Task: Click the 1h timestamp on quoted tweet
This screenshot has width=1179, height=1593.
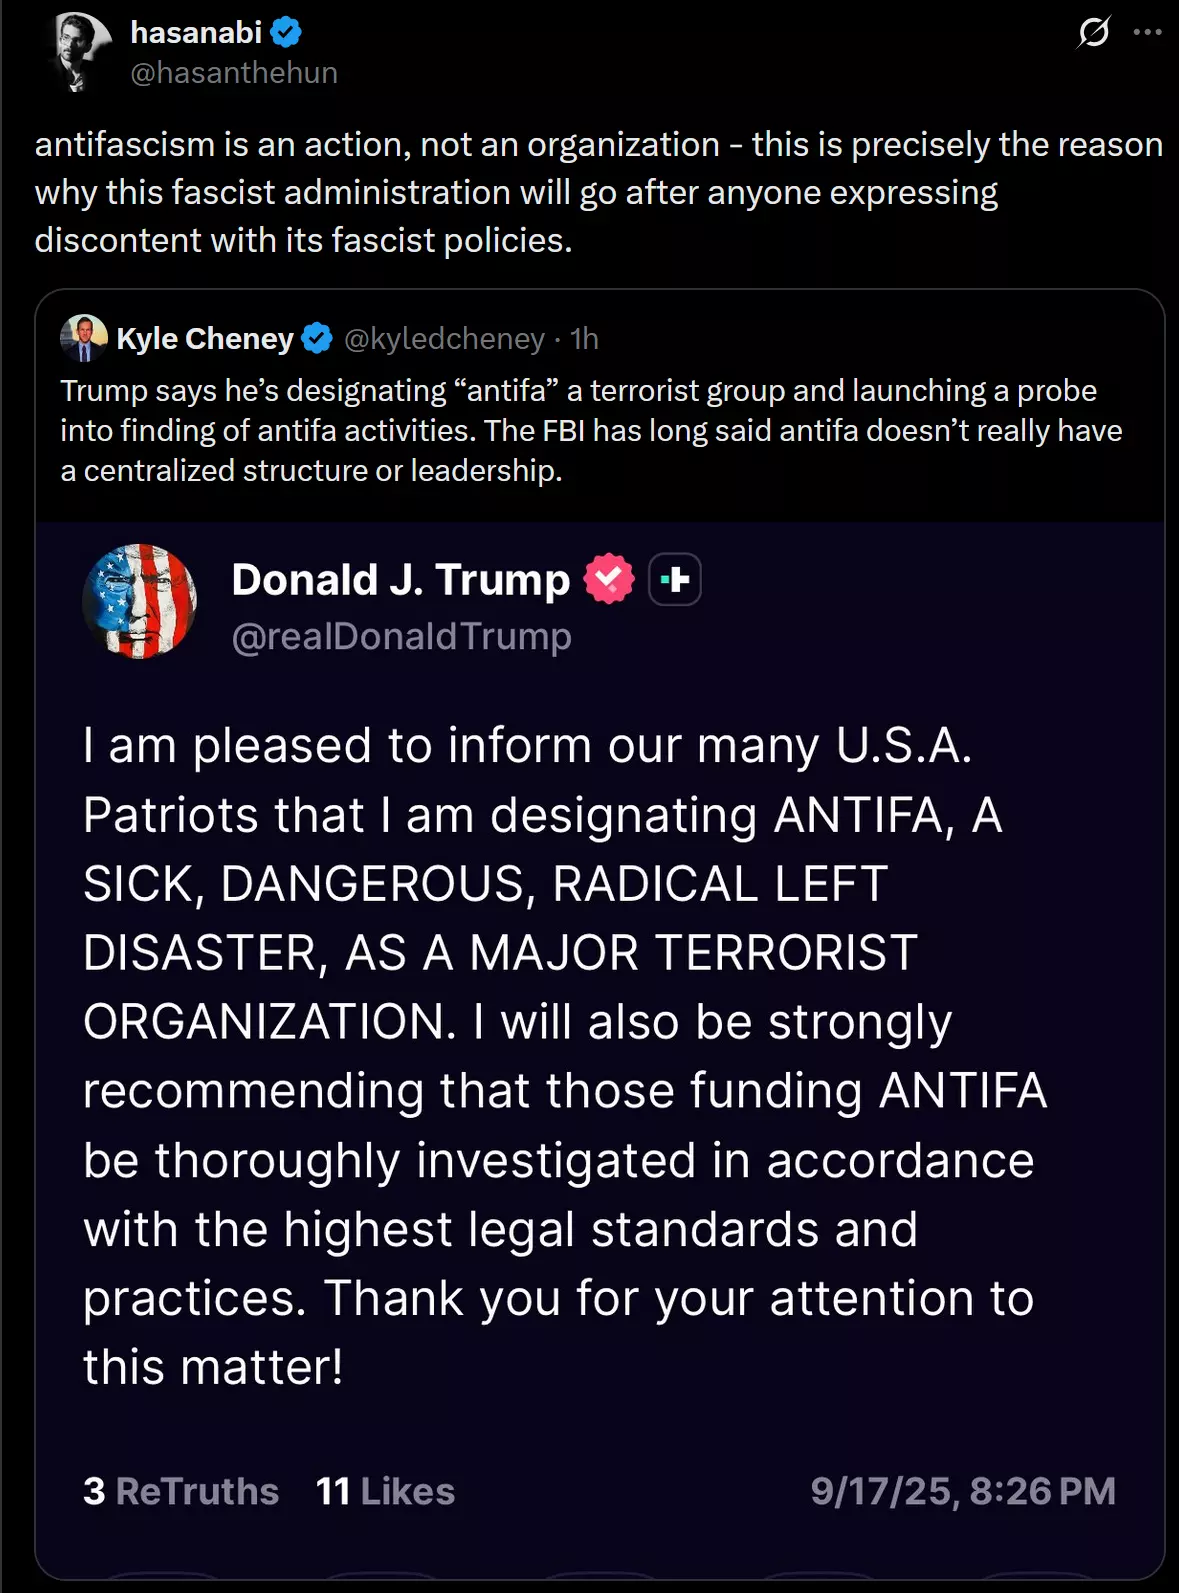Action: click(x=584, y=339)
